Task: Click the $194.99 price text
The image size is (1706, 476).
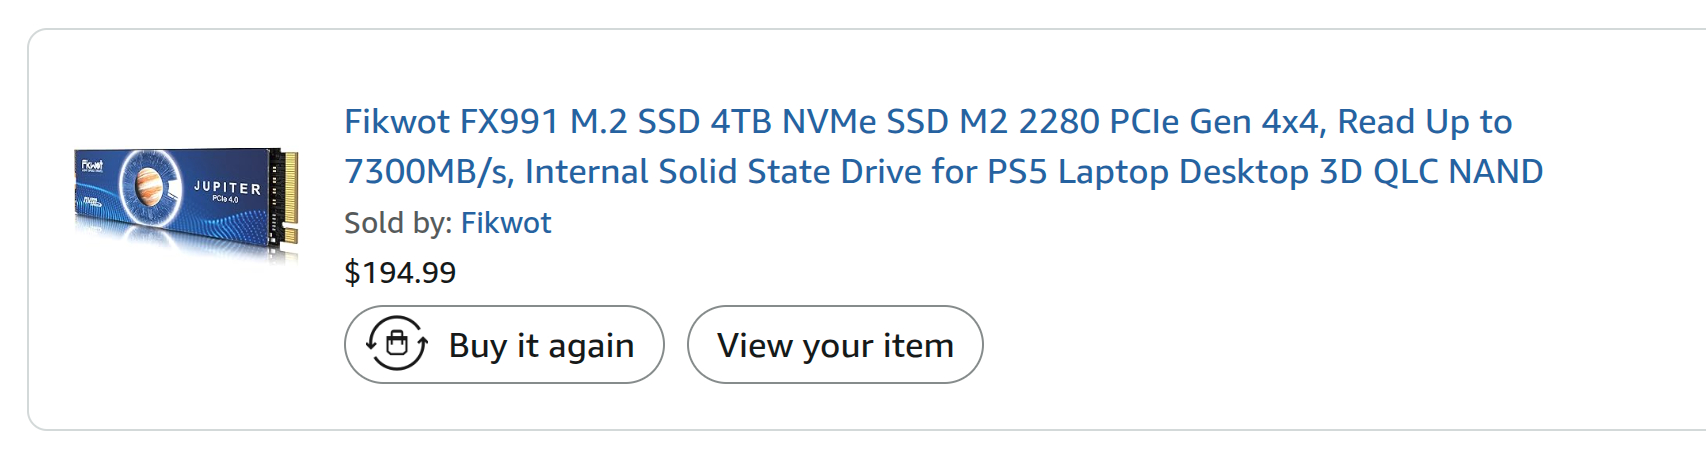Action: [x=400, y=272]
